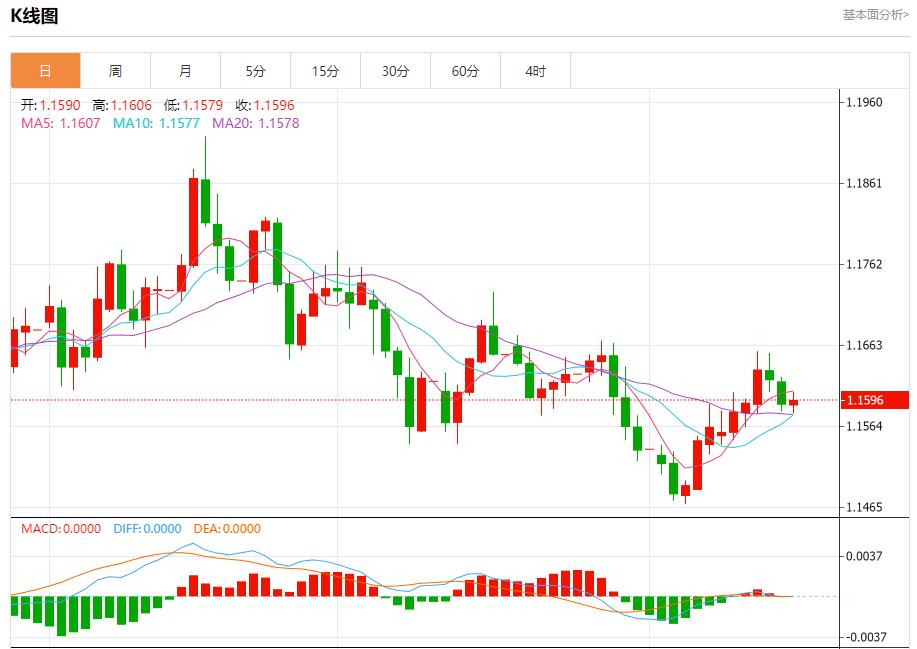Select the 5分 timeframe
The height and width of the screenshot is (649, 917).
coord(256,71)
